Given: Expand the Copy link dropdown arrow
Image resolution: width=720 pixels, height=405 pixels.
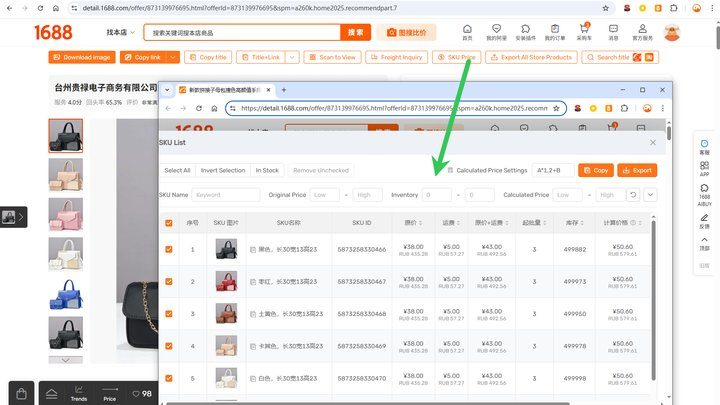Looking at the screenshot, I should click(173, 57).
